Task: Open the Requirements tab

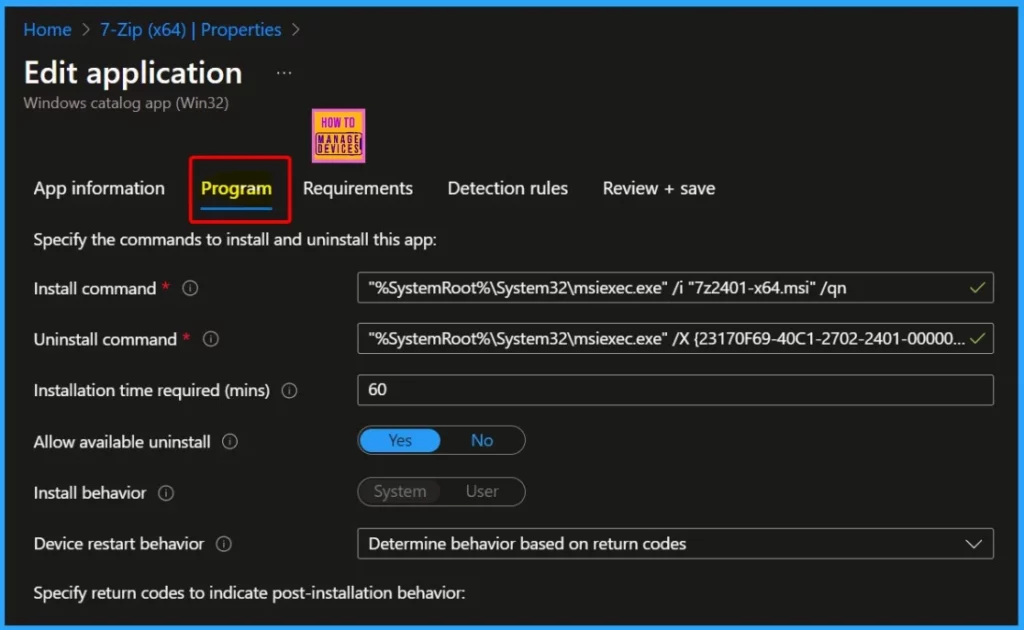Action: 358,189
